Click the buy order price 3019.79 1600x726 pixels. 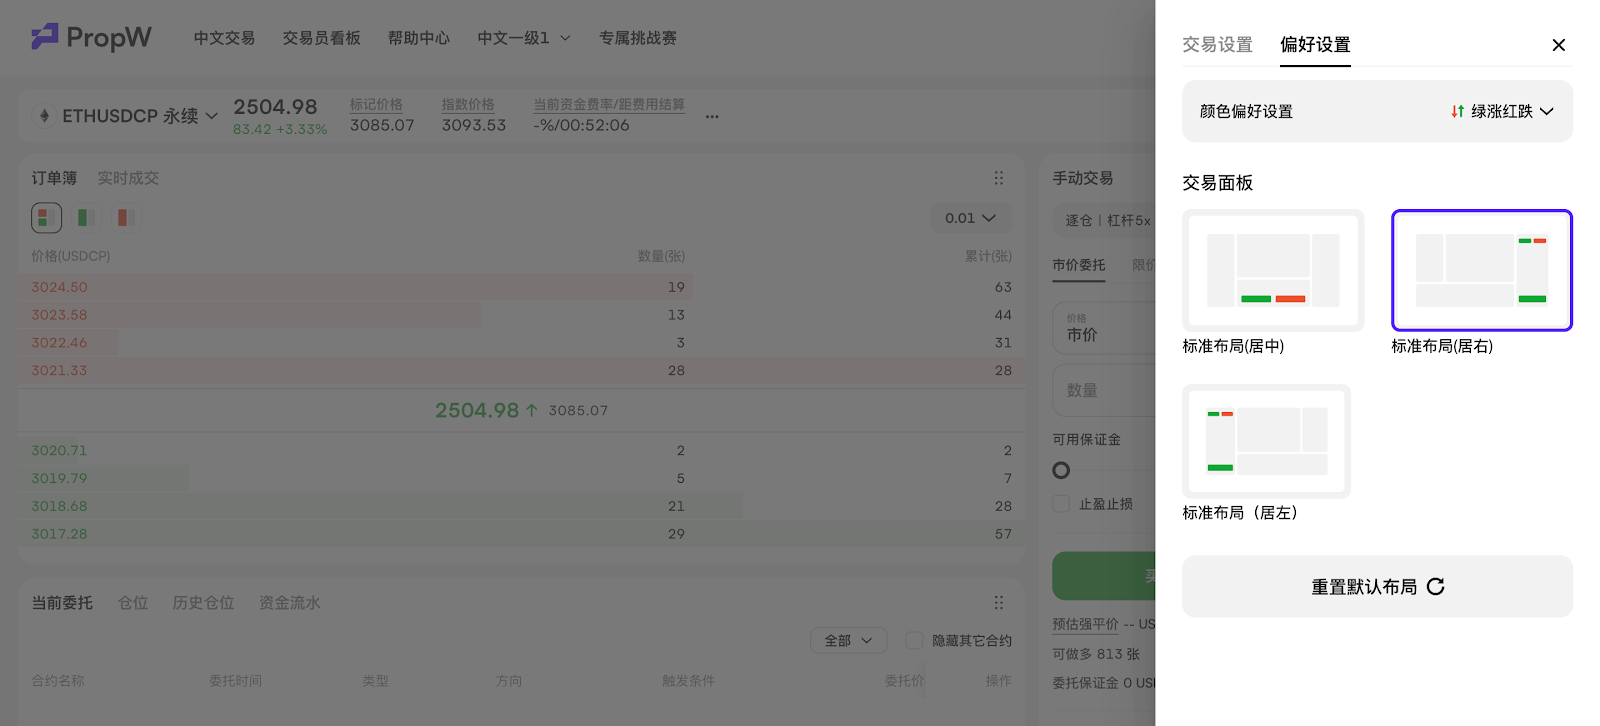click(59, 478)
